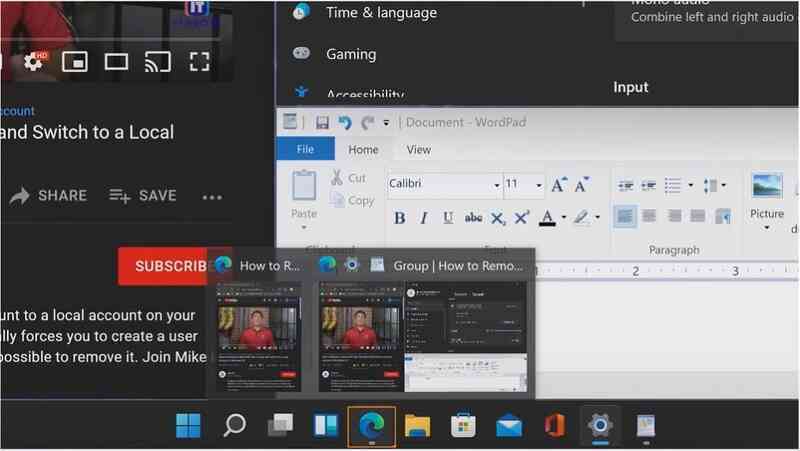Redo action in WordPad quick toolbar

[367, 122]
